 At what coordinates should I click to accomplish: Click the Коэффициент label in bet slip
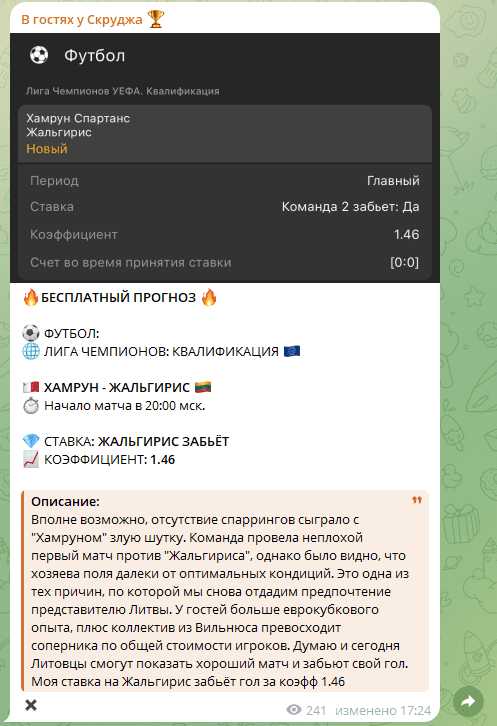(x=74, y=234)
